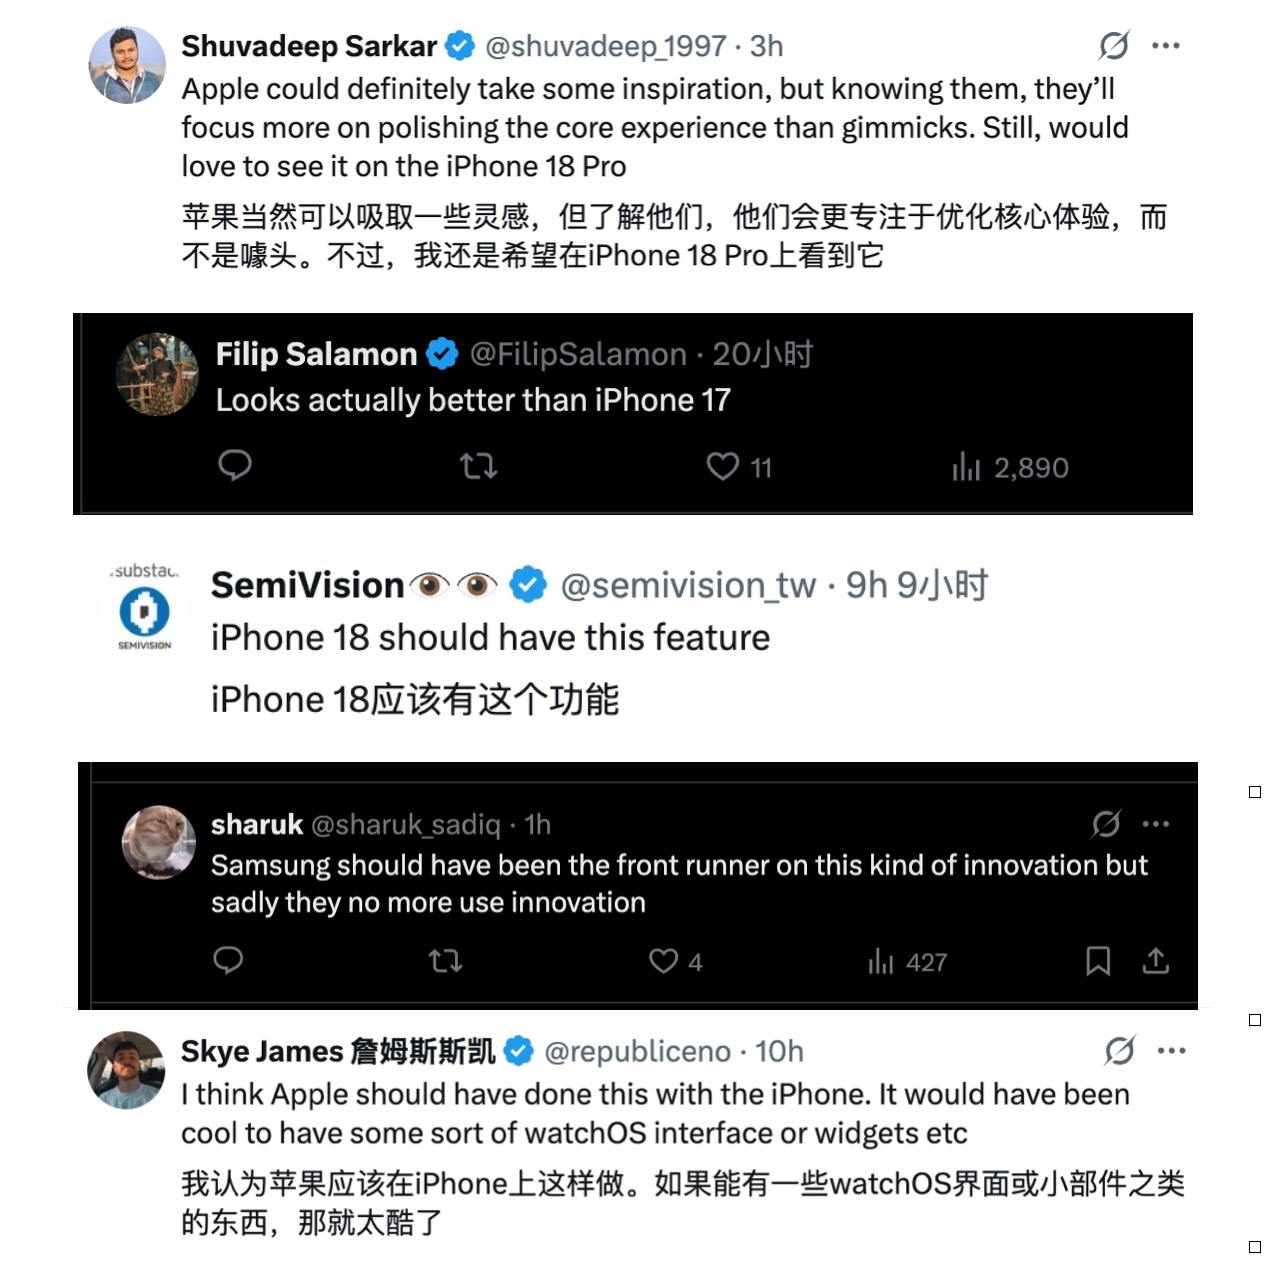This screenshot has height=1272, width=1276.
Task: Open @republiceno profile link
Action: 637,1052
